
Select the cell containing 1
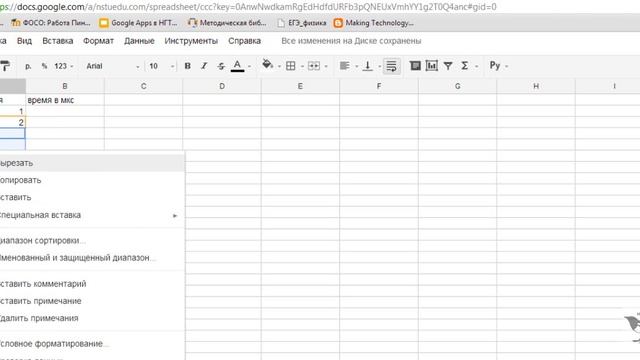pos(13,111)
